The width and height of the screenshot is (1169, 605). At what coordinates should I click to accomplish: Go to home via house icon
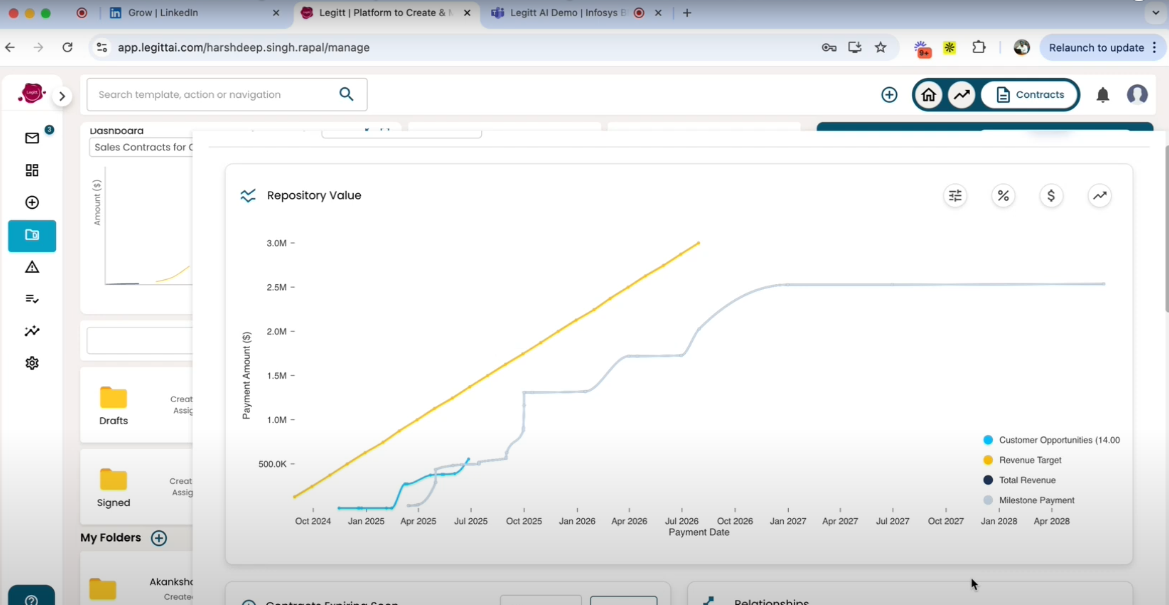pos(928,95)
